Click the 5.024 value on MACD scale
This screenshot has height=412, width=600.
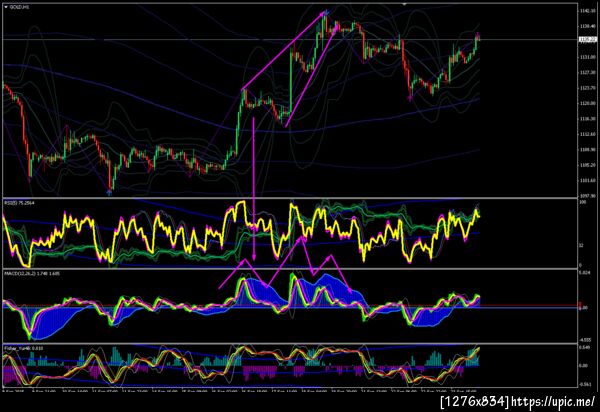pos(584,273)
